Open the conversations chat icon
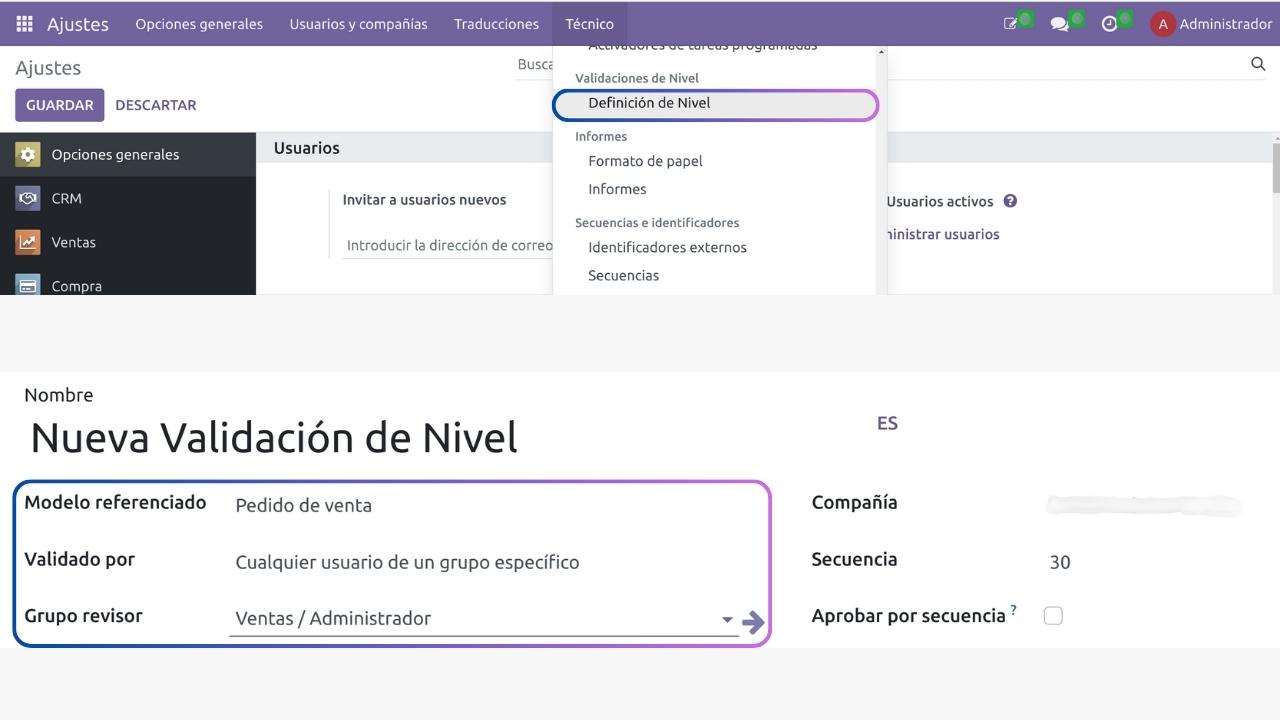 coord(1059,24)
